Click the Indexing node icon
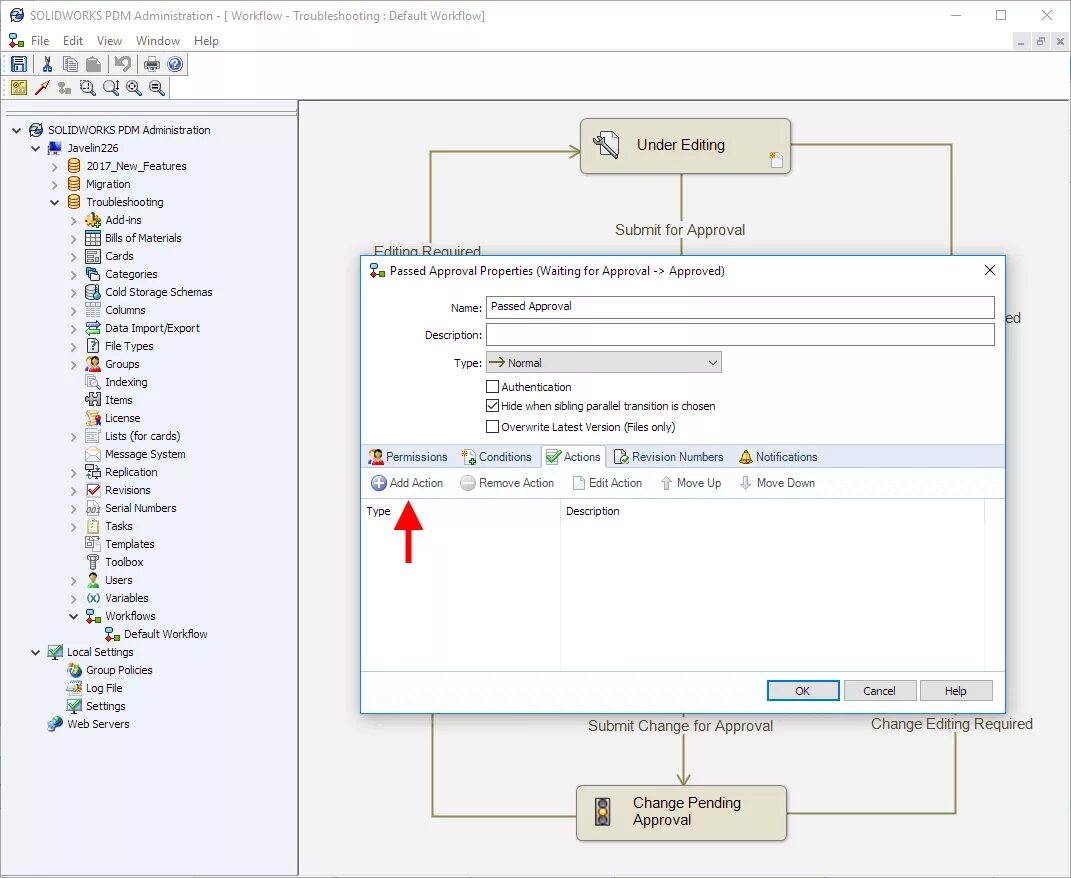Viewport: 1071px width, 878px height. 93,382
